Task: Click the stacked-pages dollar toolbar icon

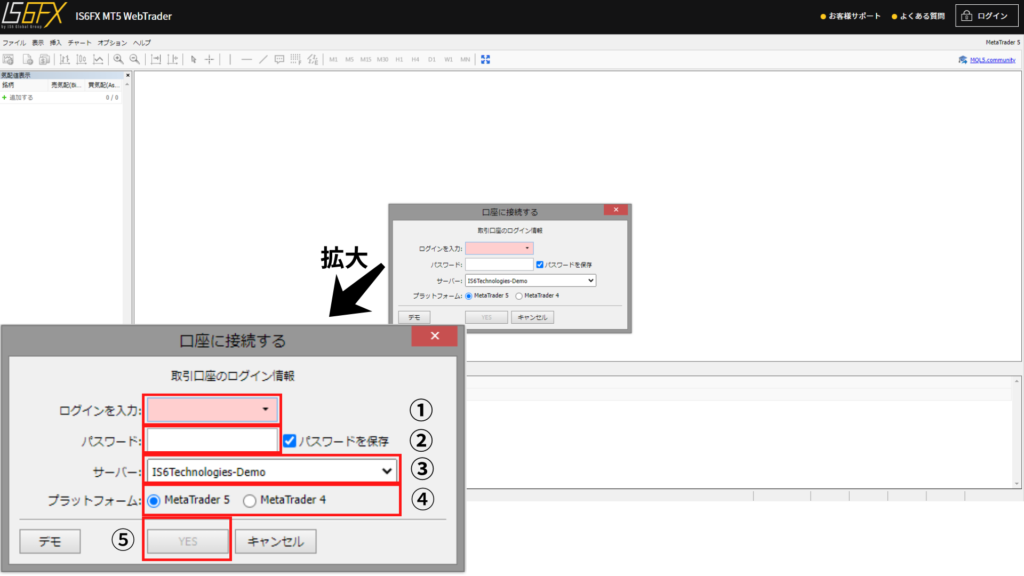Action: (x=44, y=59)
